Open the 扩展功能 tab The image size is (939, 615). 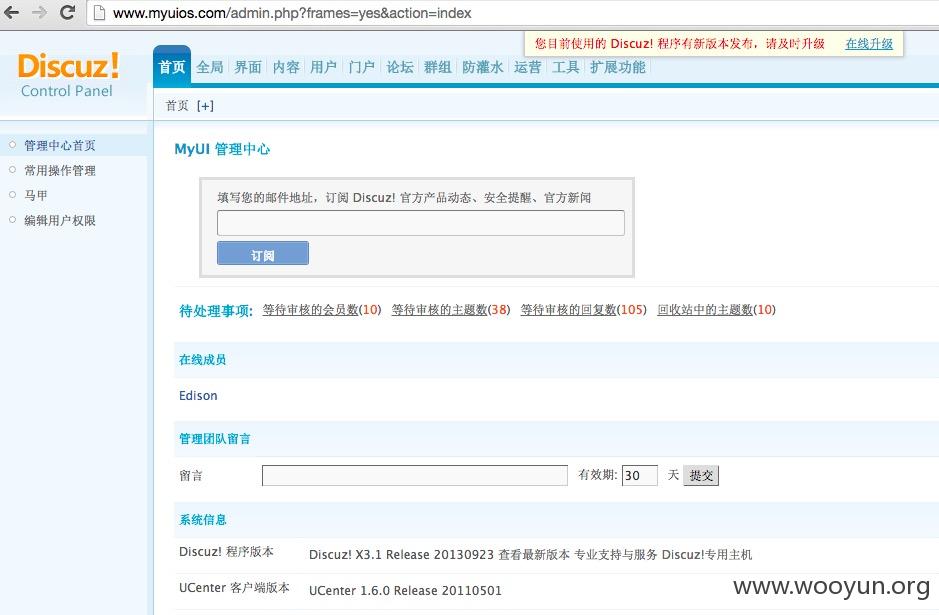pyautogui.click(x=617, y=67)
